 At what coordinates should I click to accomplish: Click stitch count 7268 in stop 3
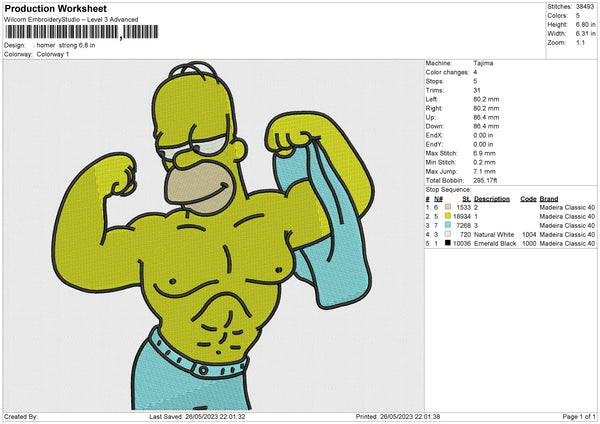464,225
